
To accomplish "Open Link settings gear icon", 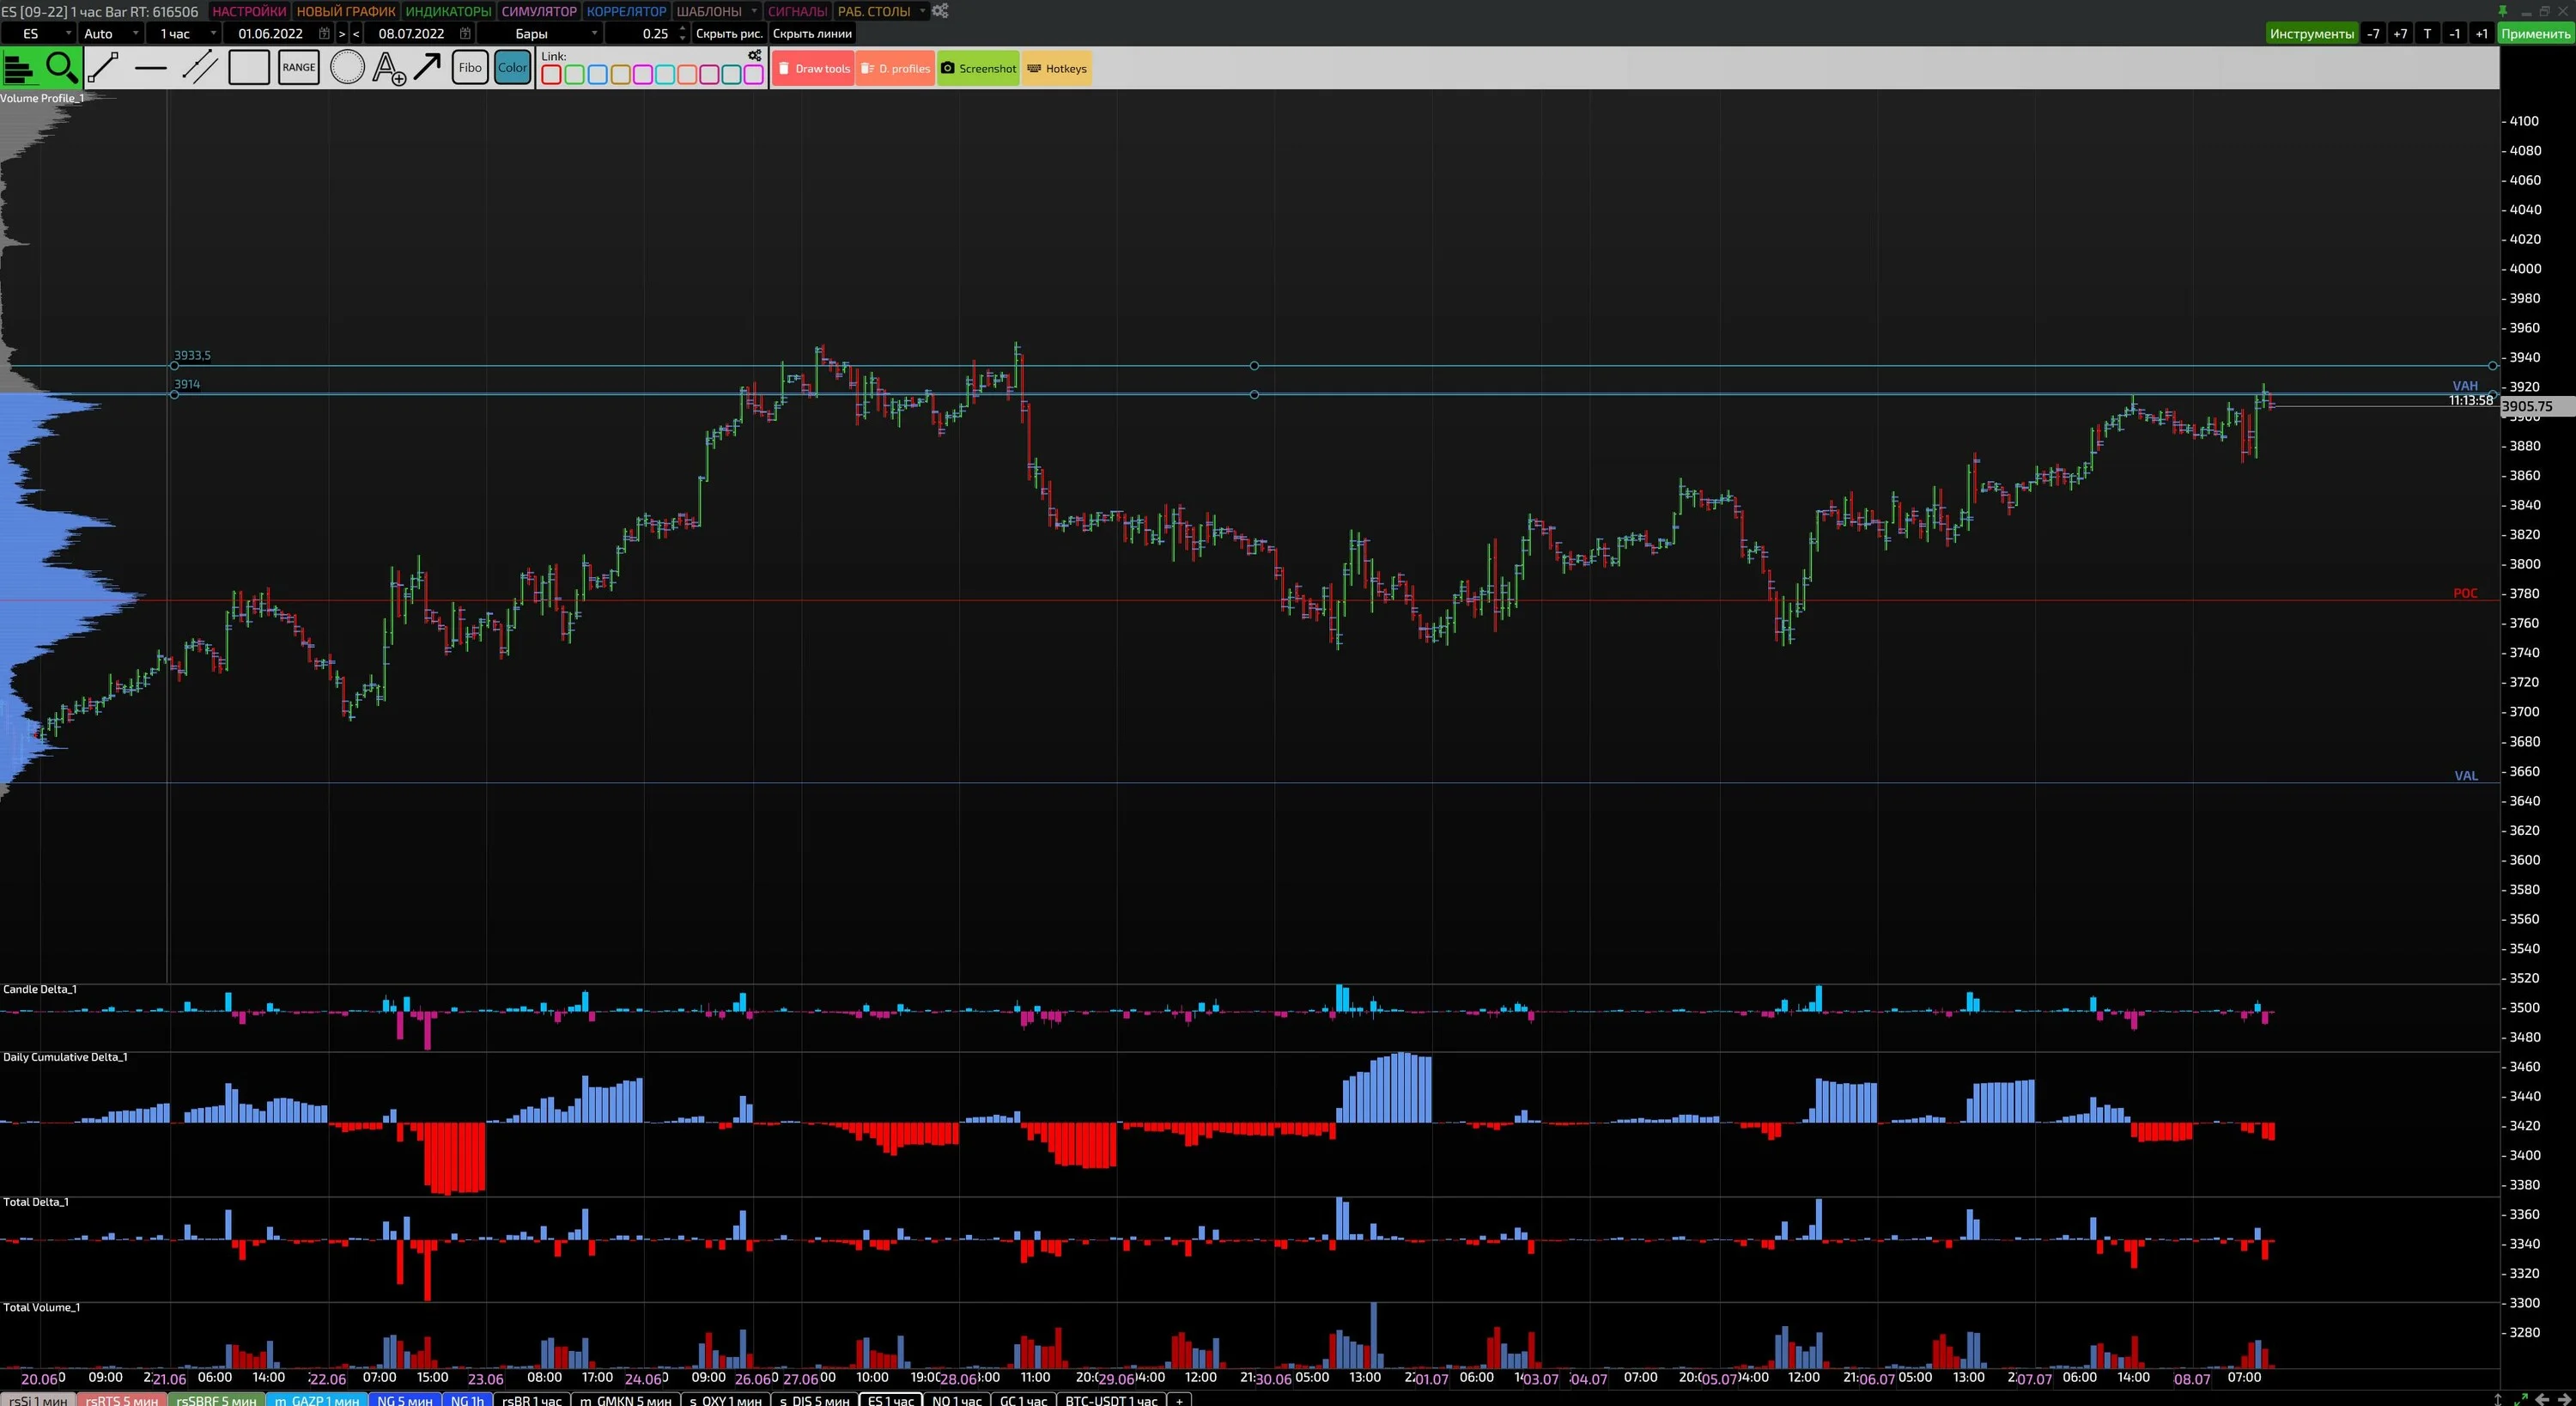I will 755,56.
